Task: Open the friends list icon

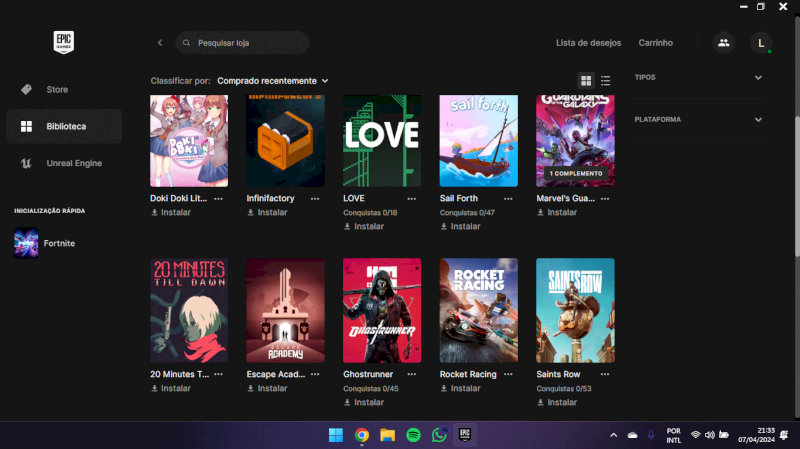Action: pos(722,43)
